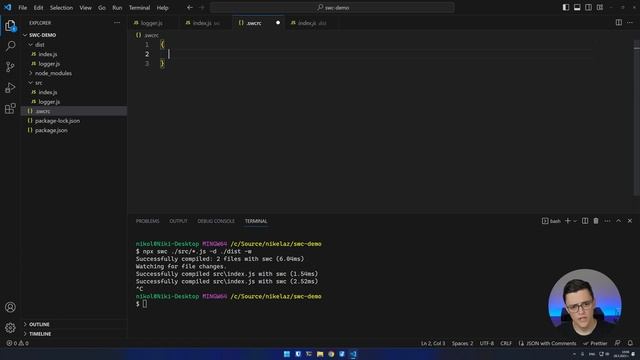Toggle the bottom panel layout icon
Viewport: 640px width, 360px height.
(x=577, y=7)
